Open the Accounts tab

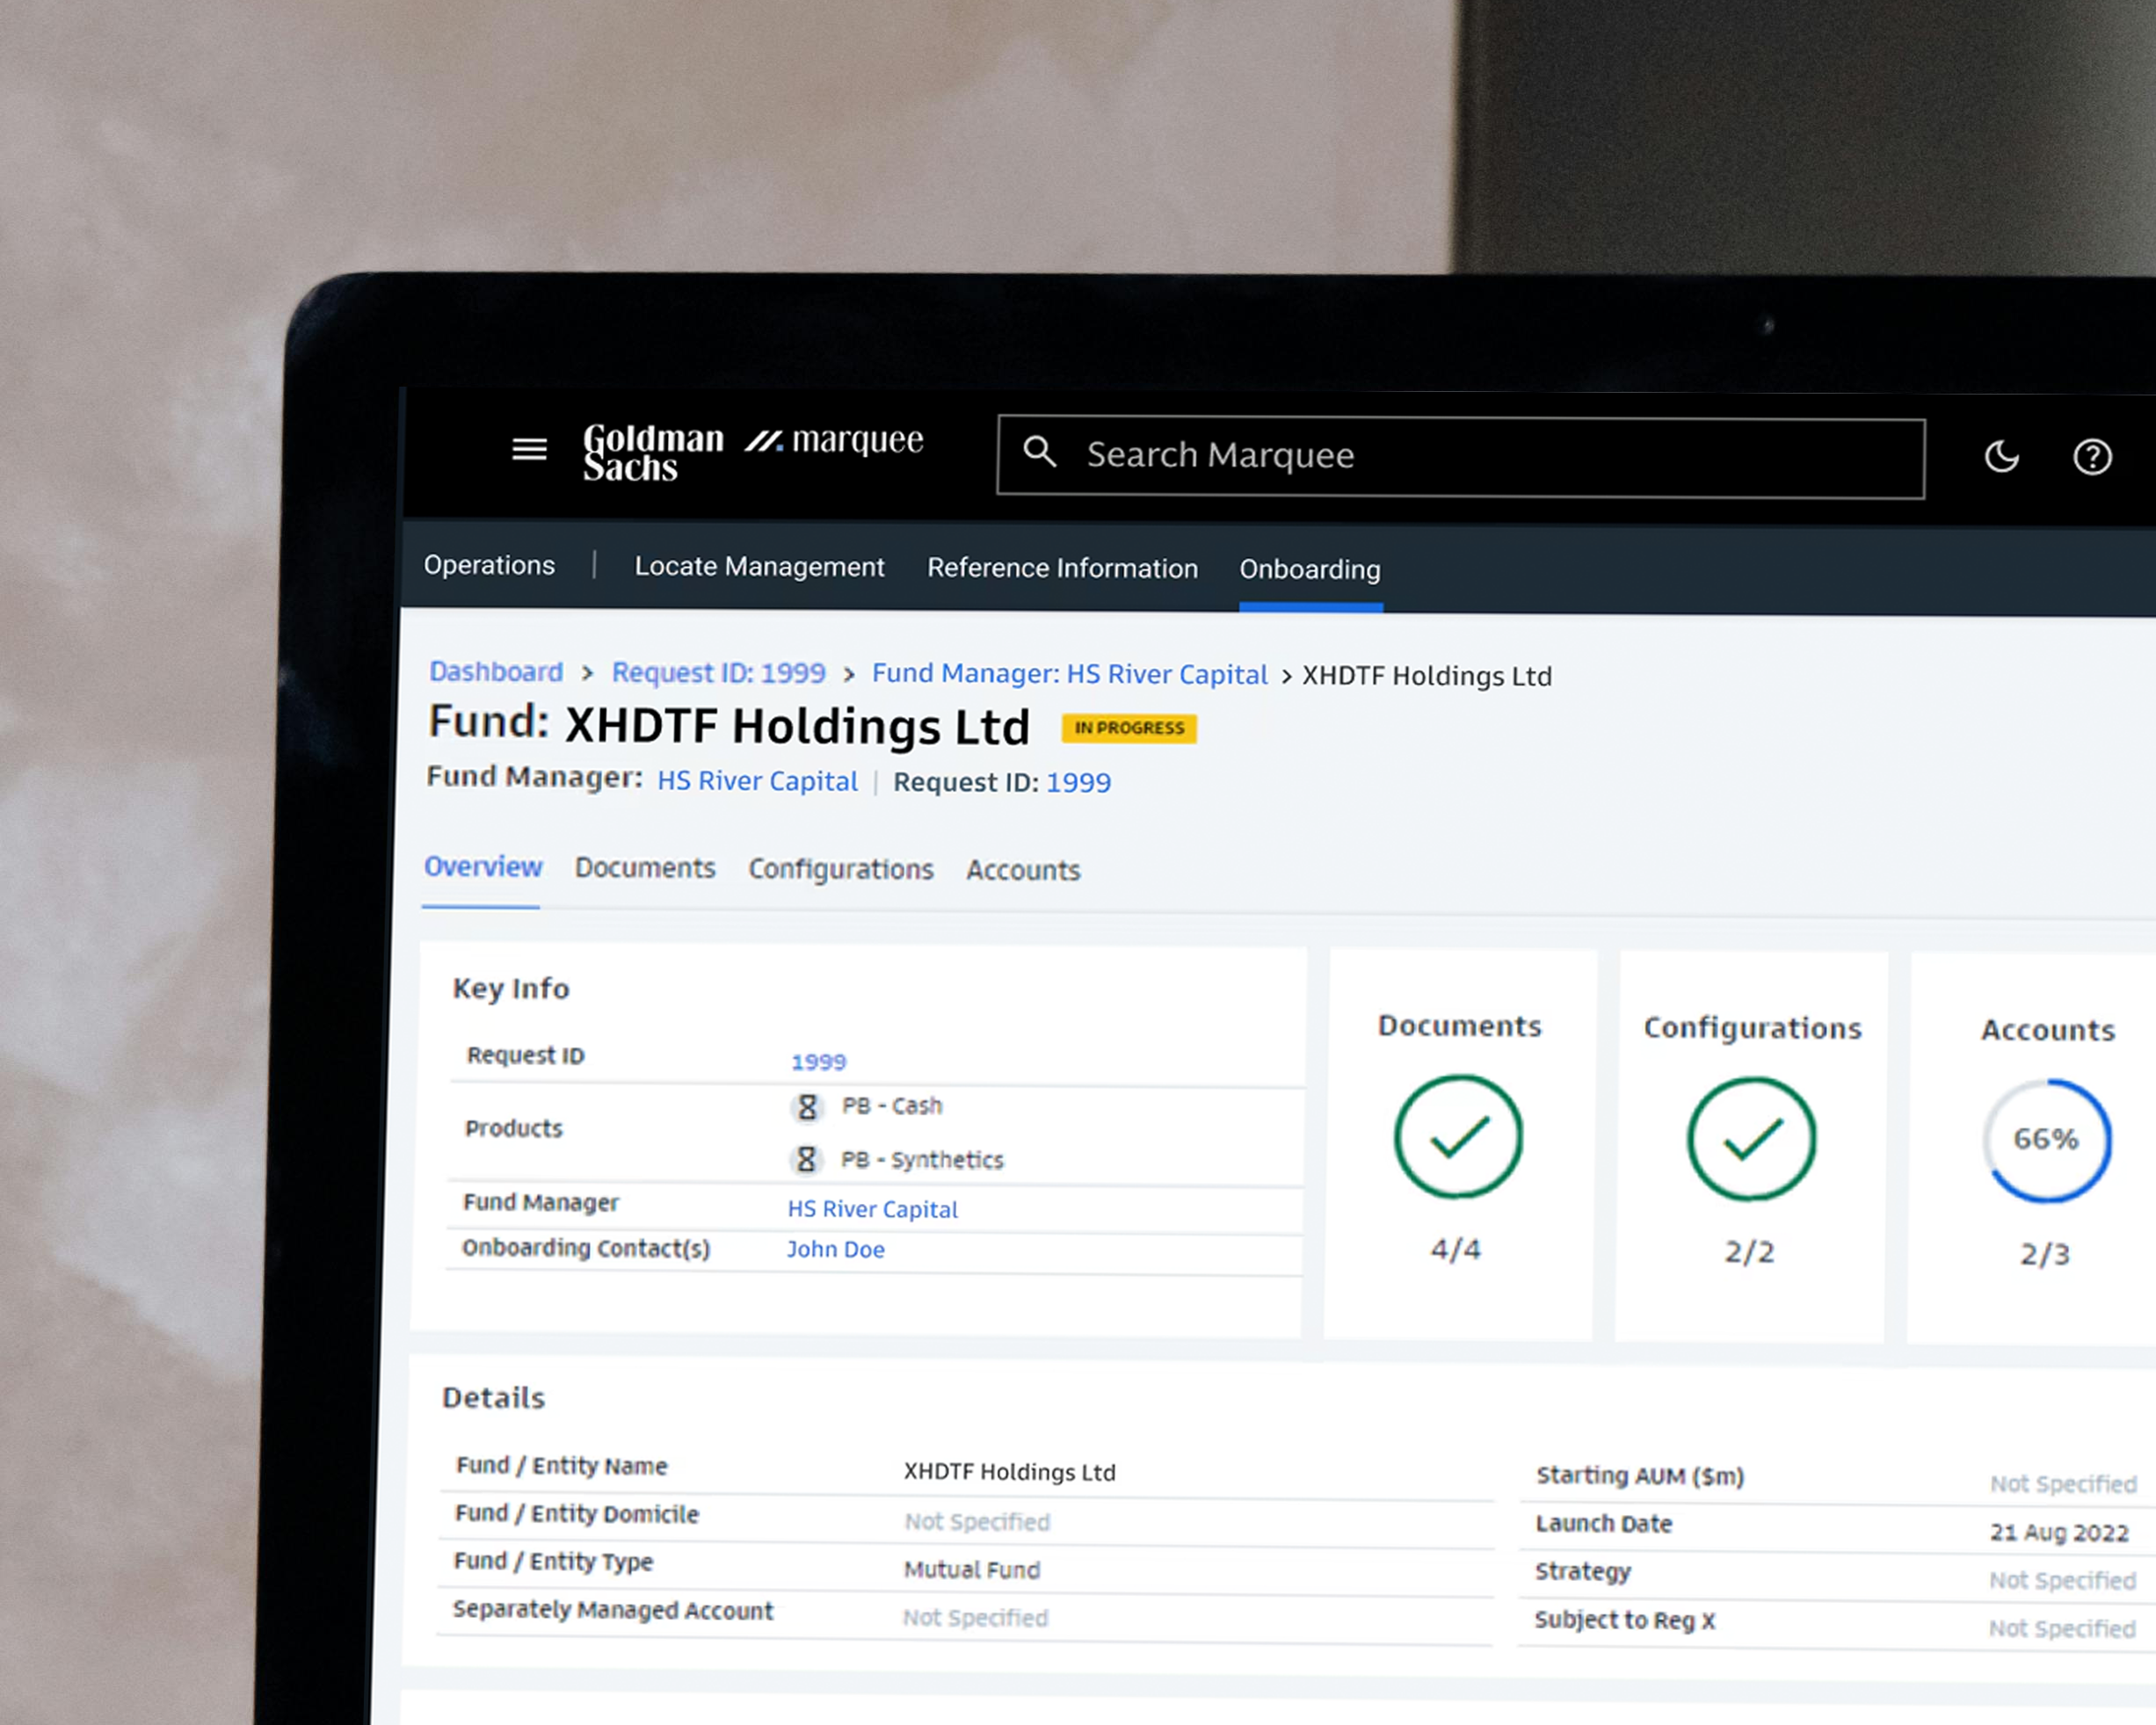point(1023,871)
